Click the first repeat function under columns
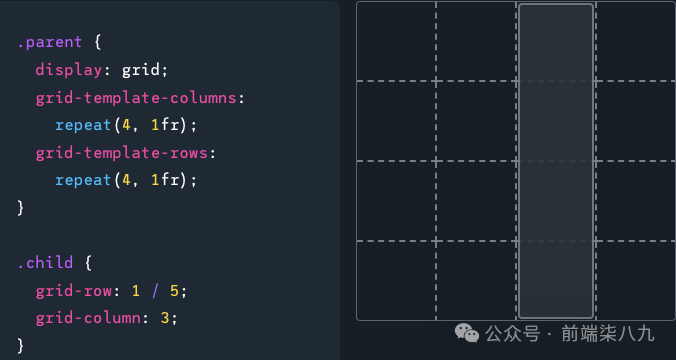 tap(83, 125)
